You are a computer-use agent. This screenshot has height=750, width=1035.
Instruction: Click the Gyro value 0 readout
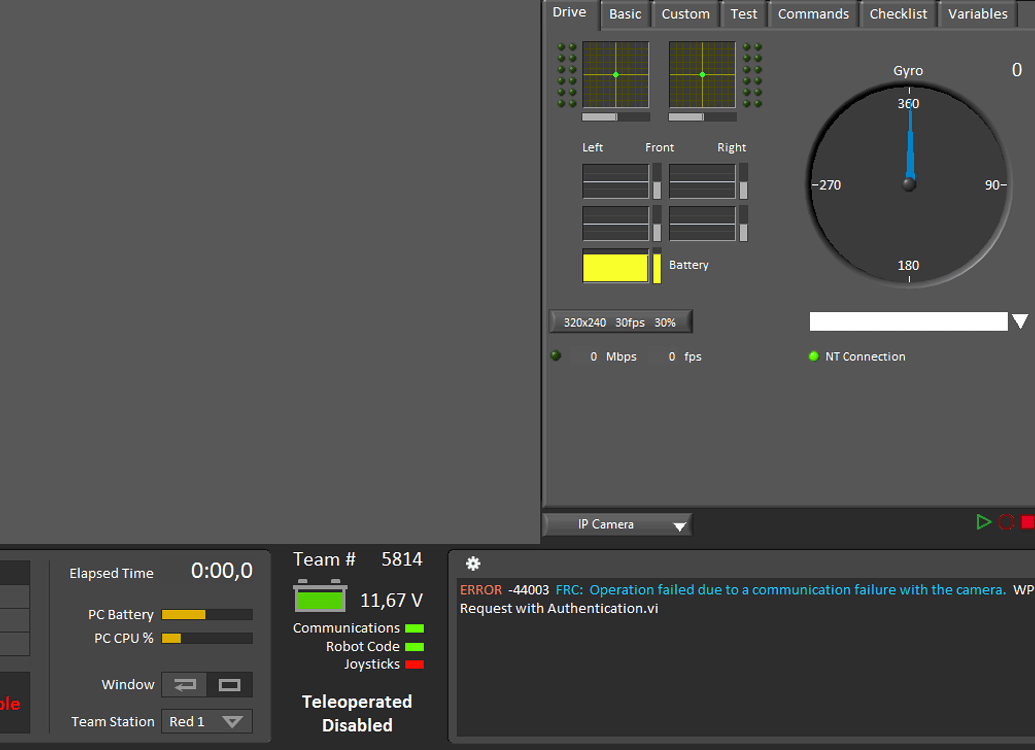click(1017, 70)
